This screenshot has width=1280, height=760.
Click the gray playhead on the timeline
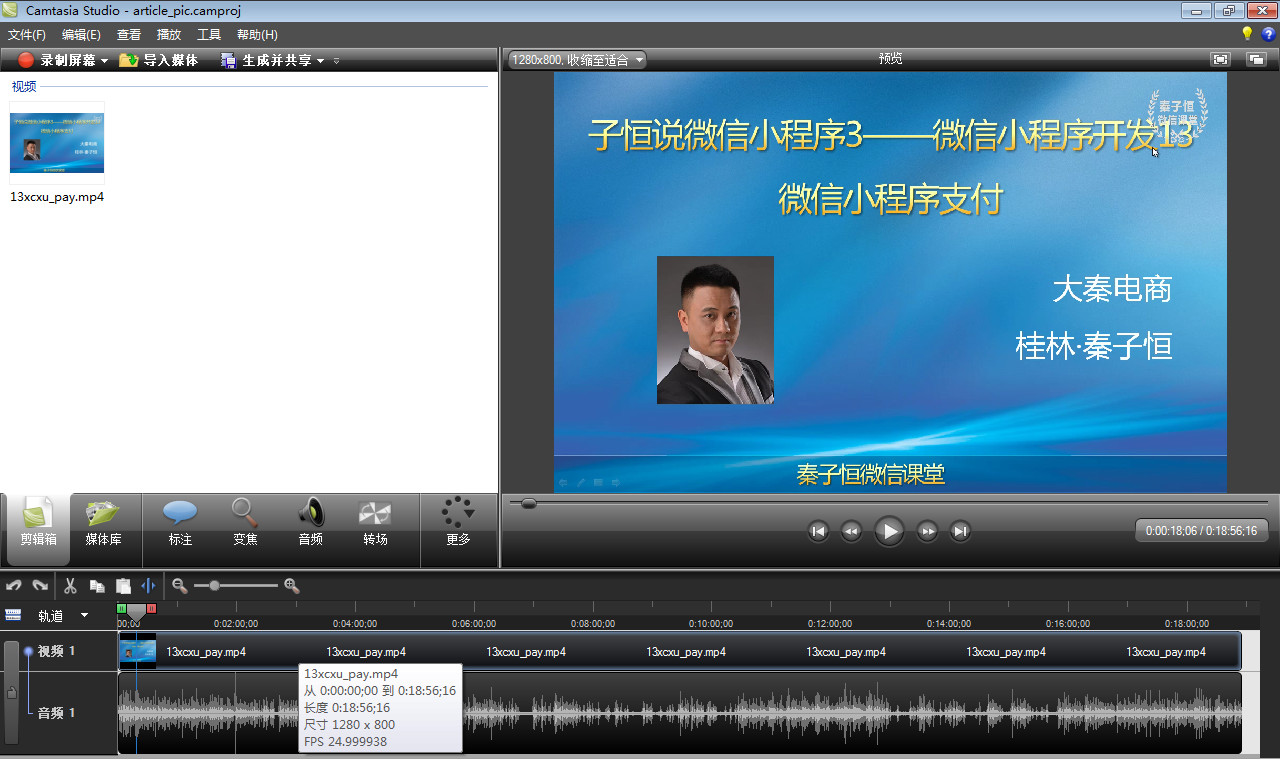click(136, 611)
